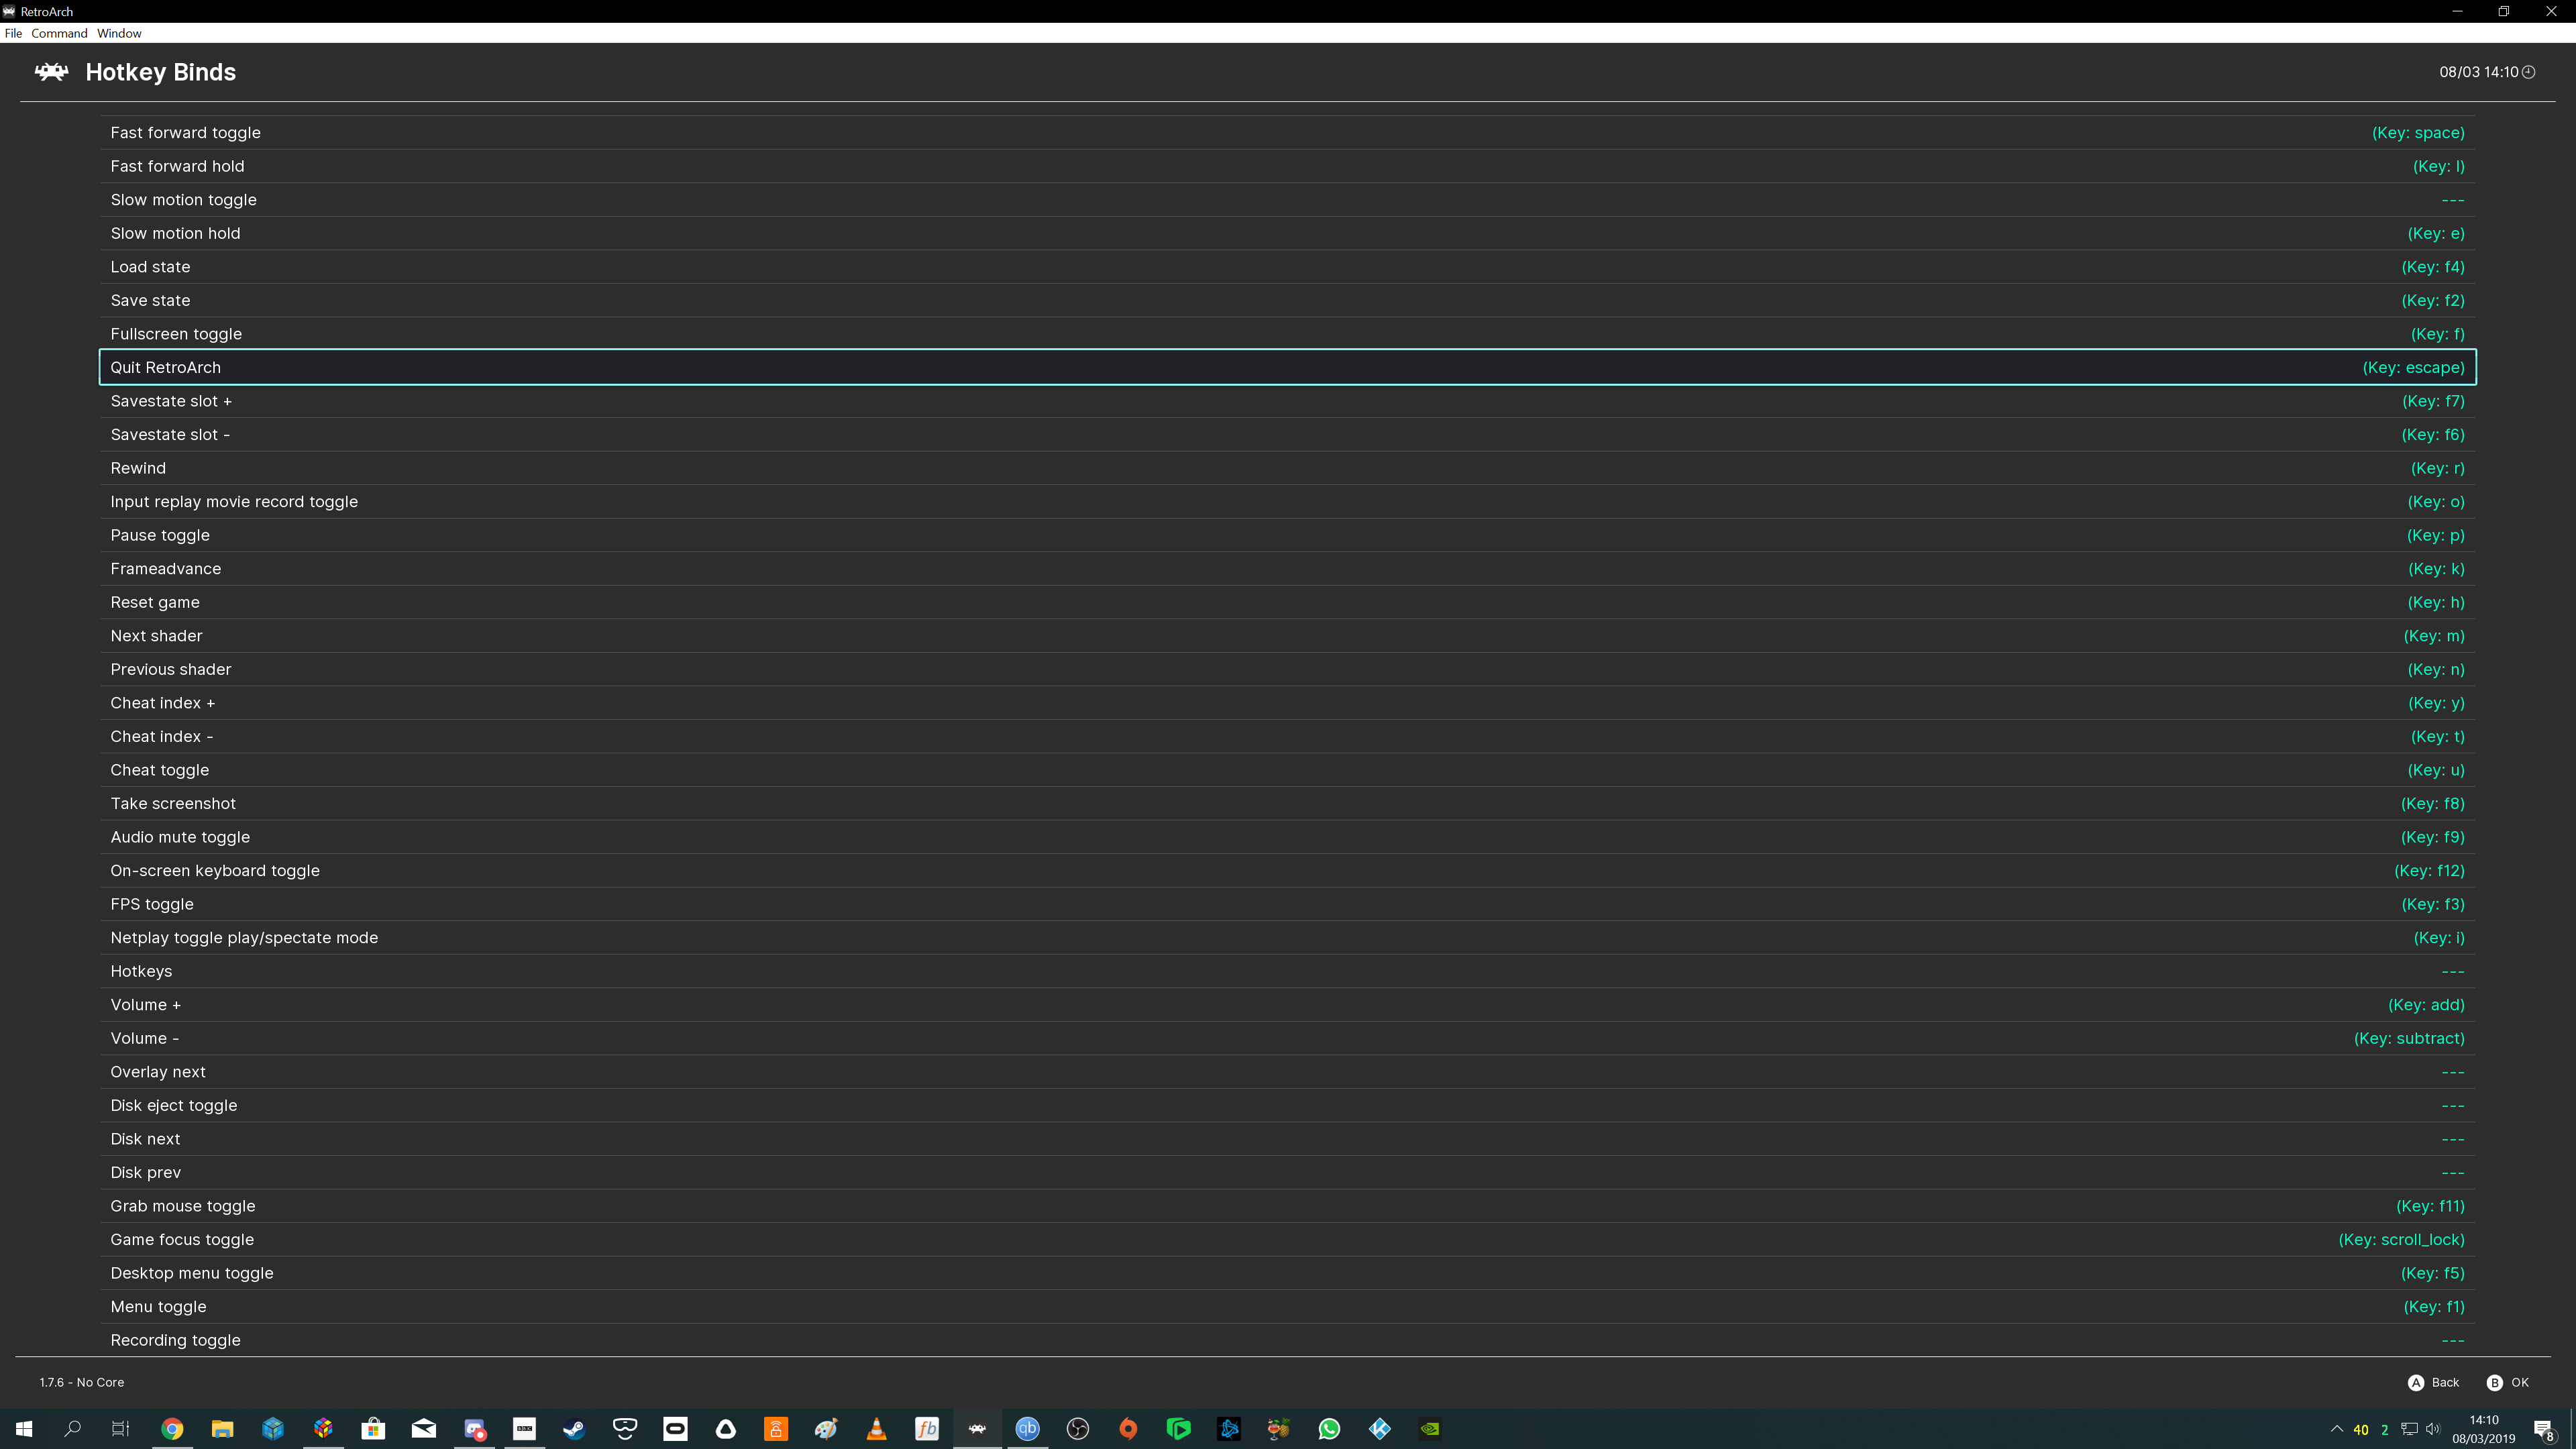Viewport: 2576px width, 1449px height.
Task: Launch Google Chrome from the taskbar
Action: pyautogui.click(x=172, y=1429)
